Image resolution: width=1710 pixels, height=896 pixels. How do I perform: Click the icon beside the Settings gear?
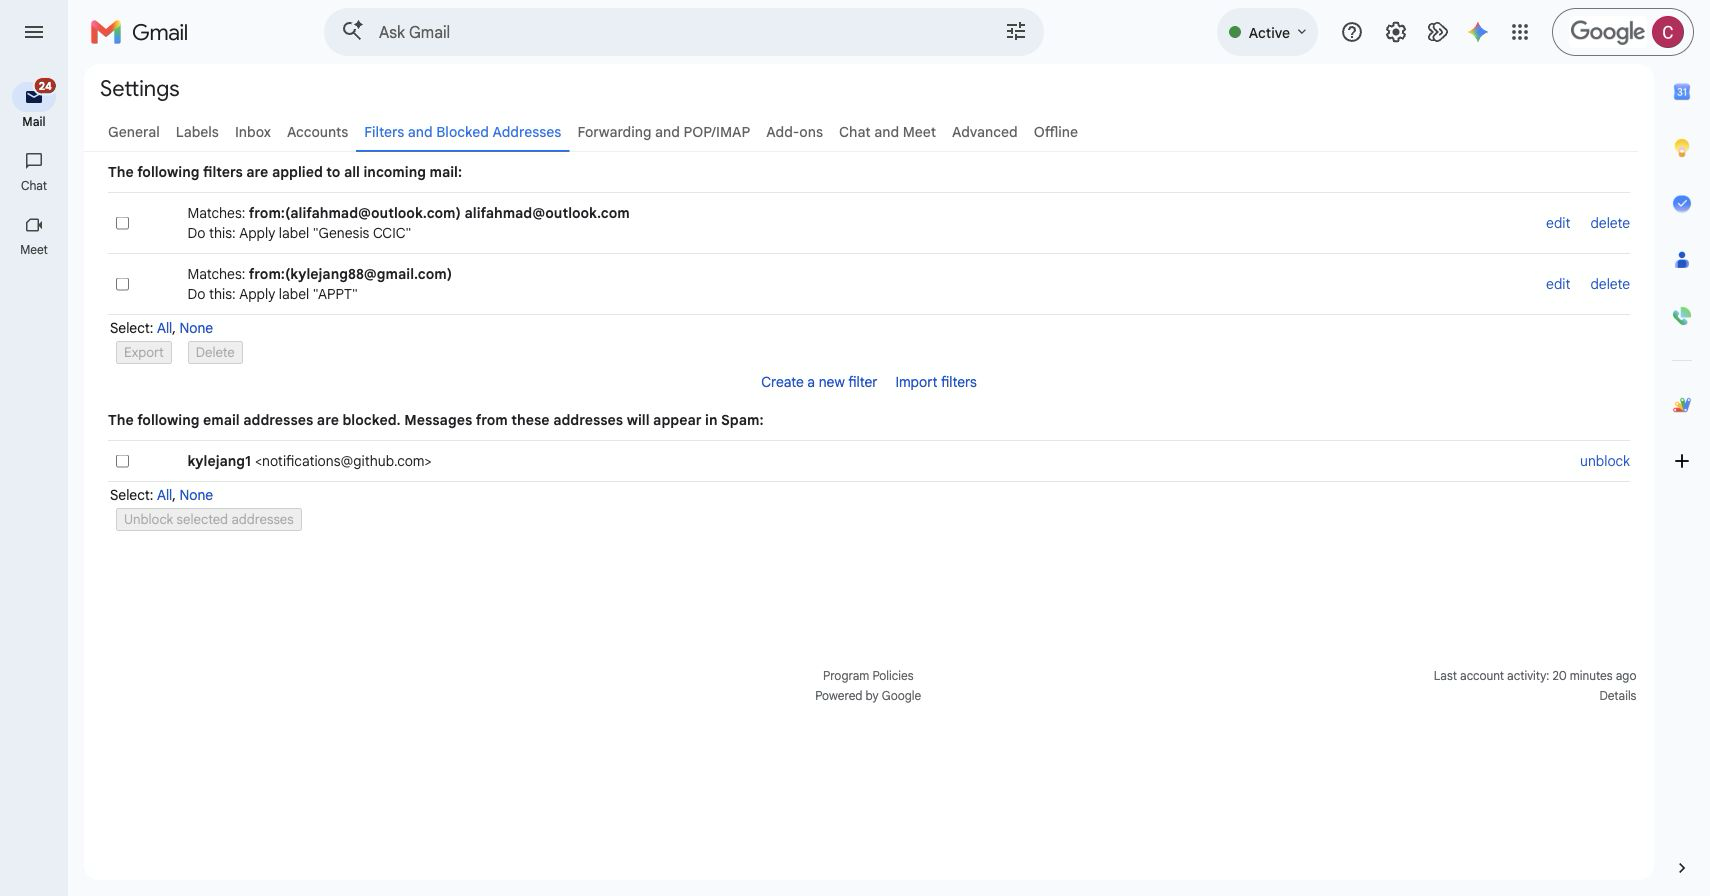click(x=1437, y=32)
